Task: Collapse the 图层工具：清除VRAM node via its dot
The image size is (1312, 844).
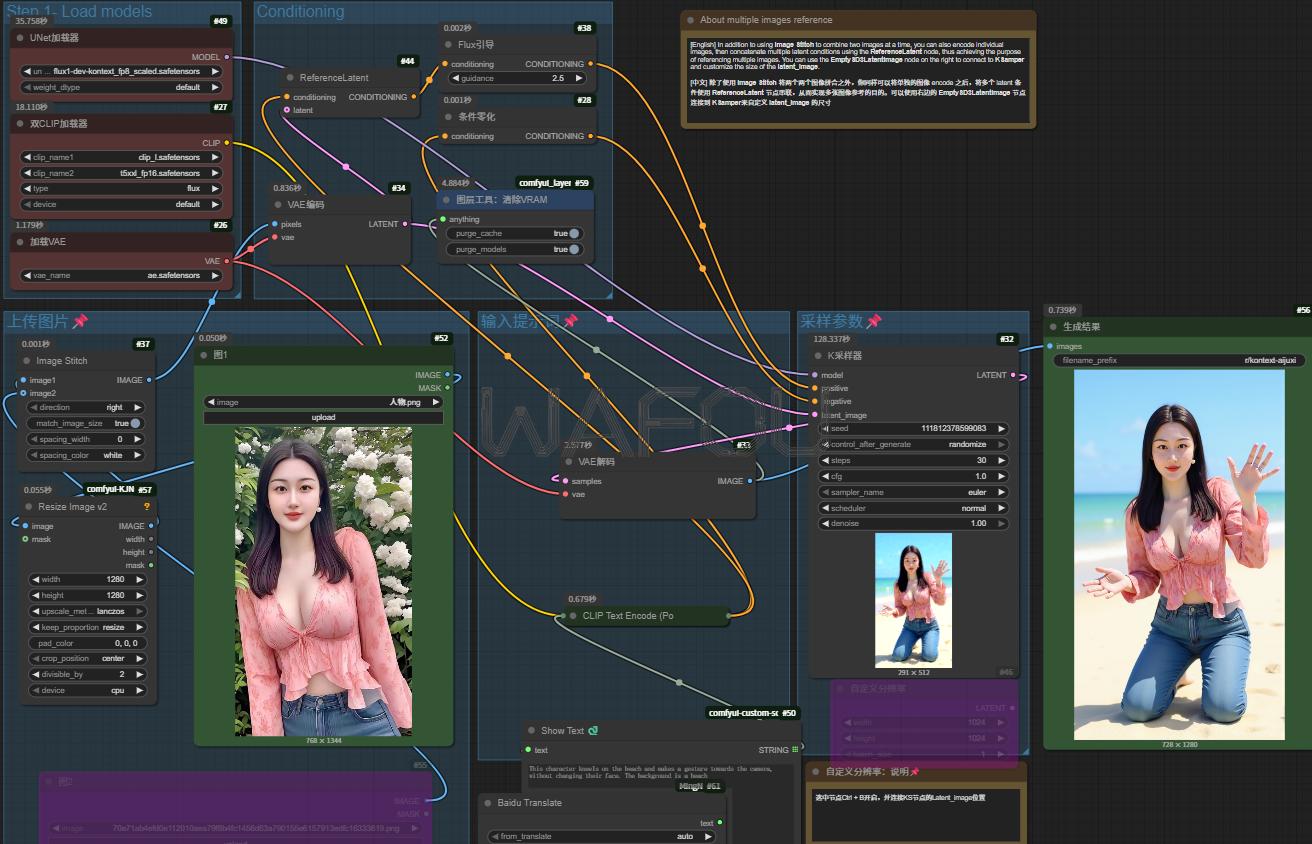Action: [447, 199]
